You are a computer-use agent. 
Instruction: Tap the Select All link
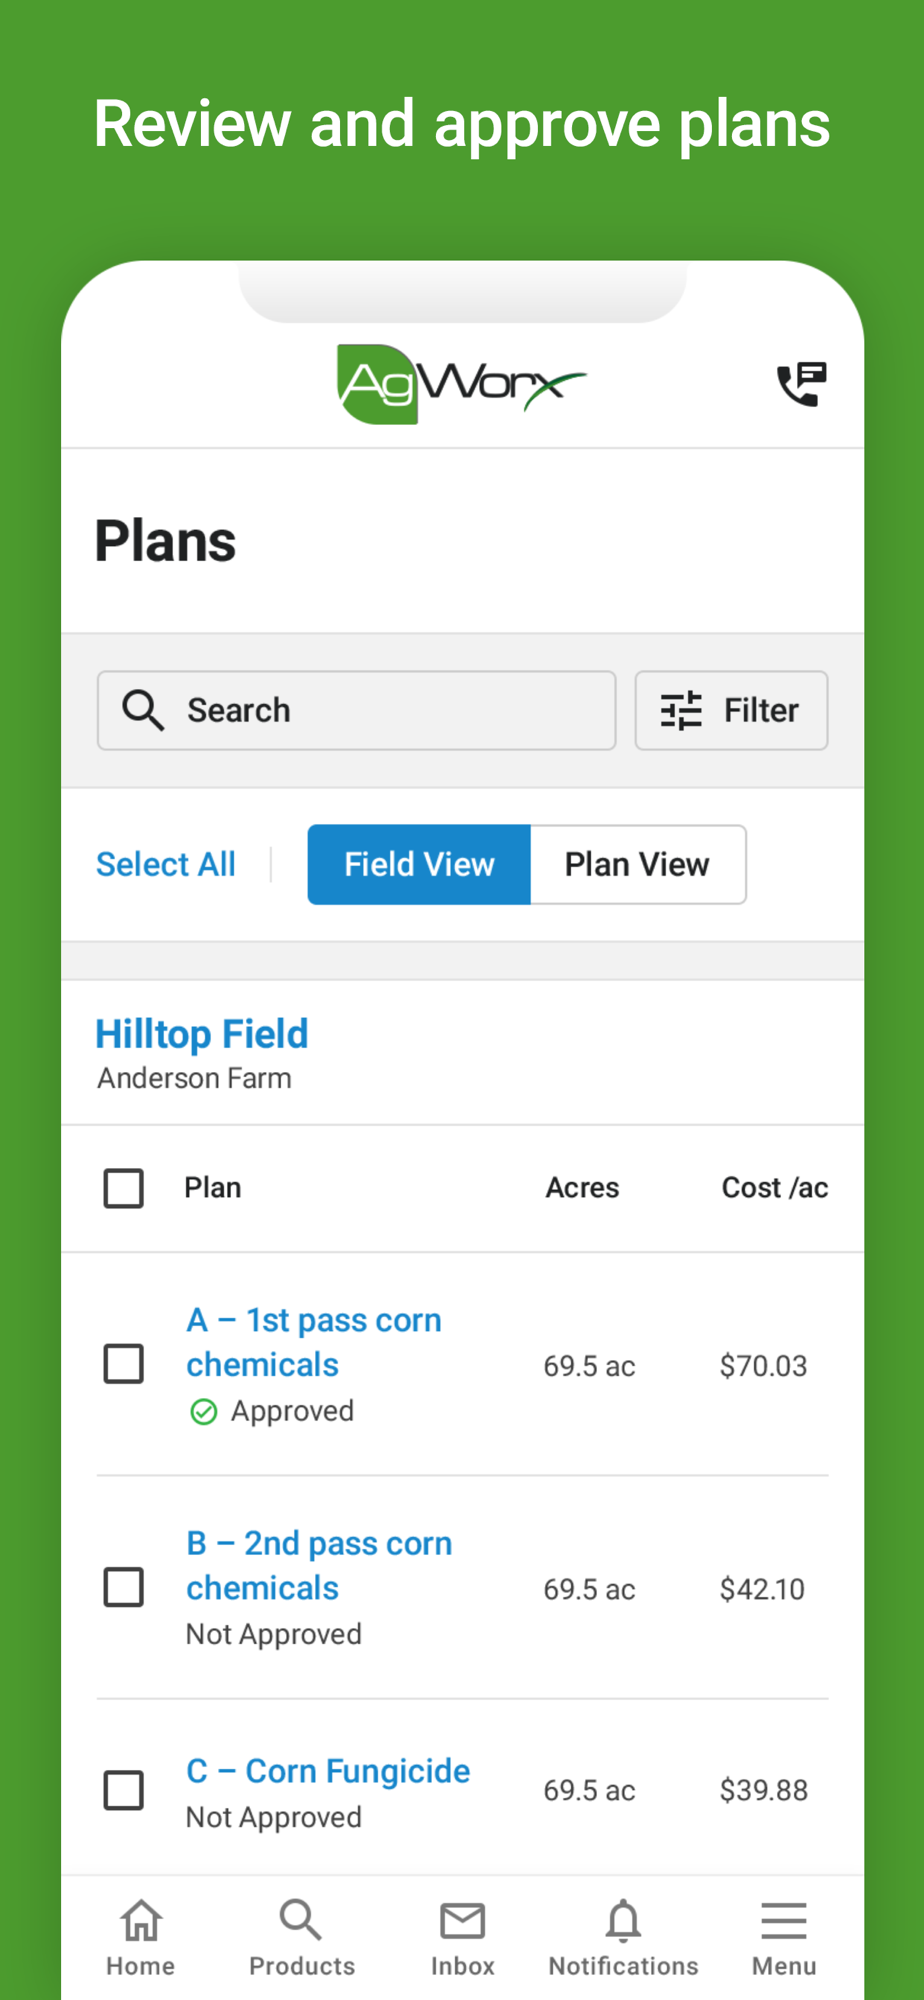166,864
